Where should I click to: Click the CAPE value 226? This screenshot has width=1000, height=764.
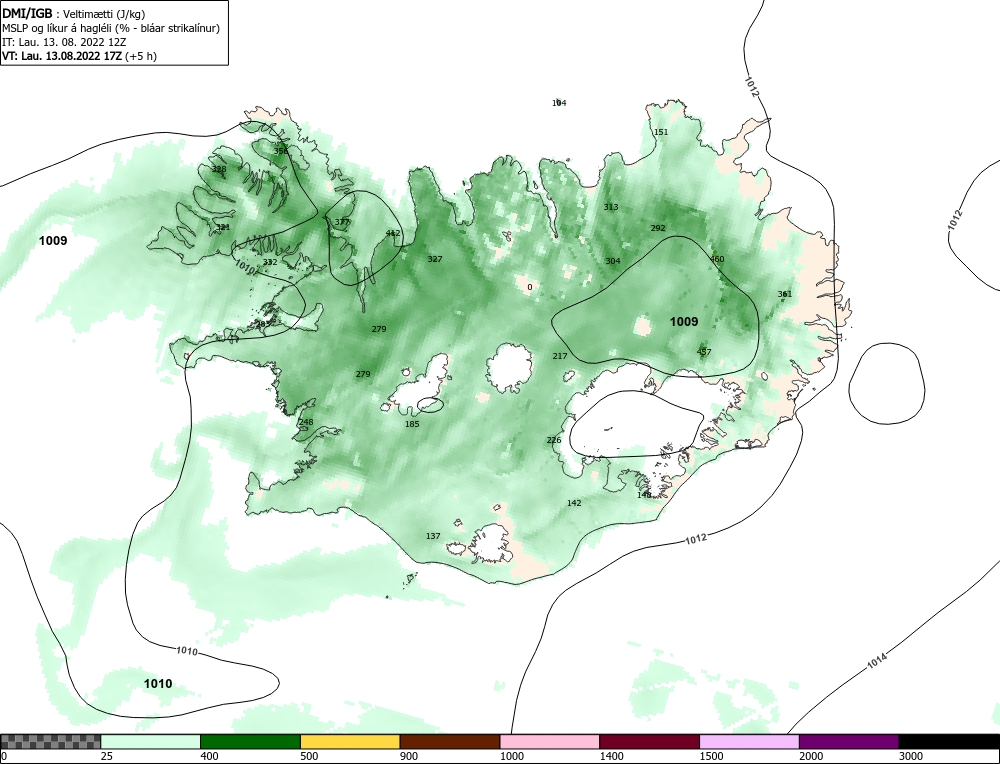tap(554, 440)
